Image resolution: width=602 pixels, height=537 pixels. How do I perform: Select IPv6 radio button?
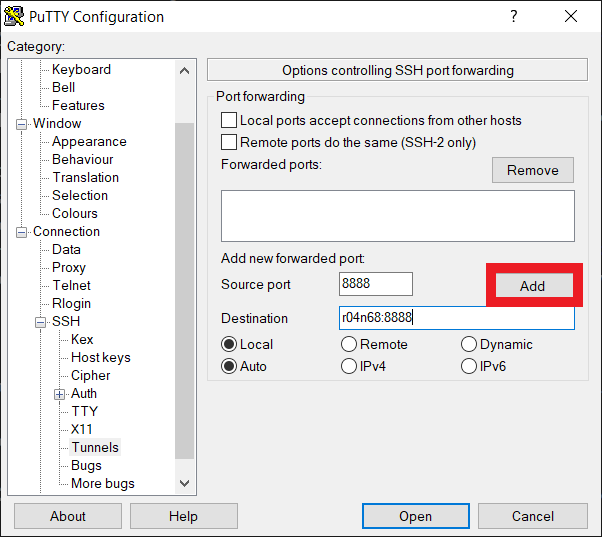pyautogui.click(x=469, y=366)
